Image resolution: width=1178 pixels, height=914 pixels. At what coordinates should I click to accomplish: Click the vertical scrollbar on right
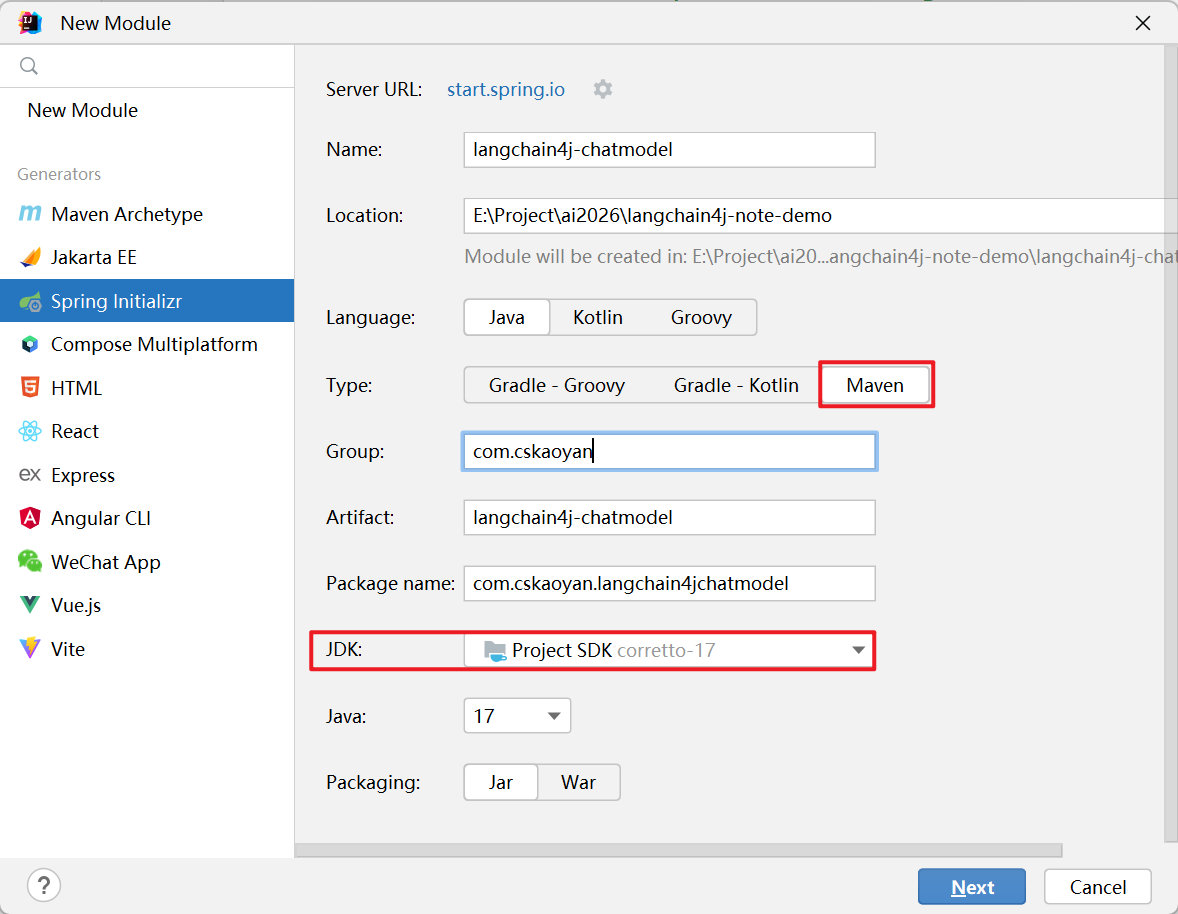click(1170, 443)
